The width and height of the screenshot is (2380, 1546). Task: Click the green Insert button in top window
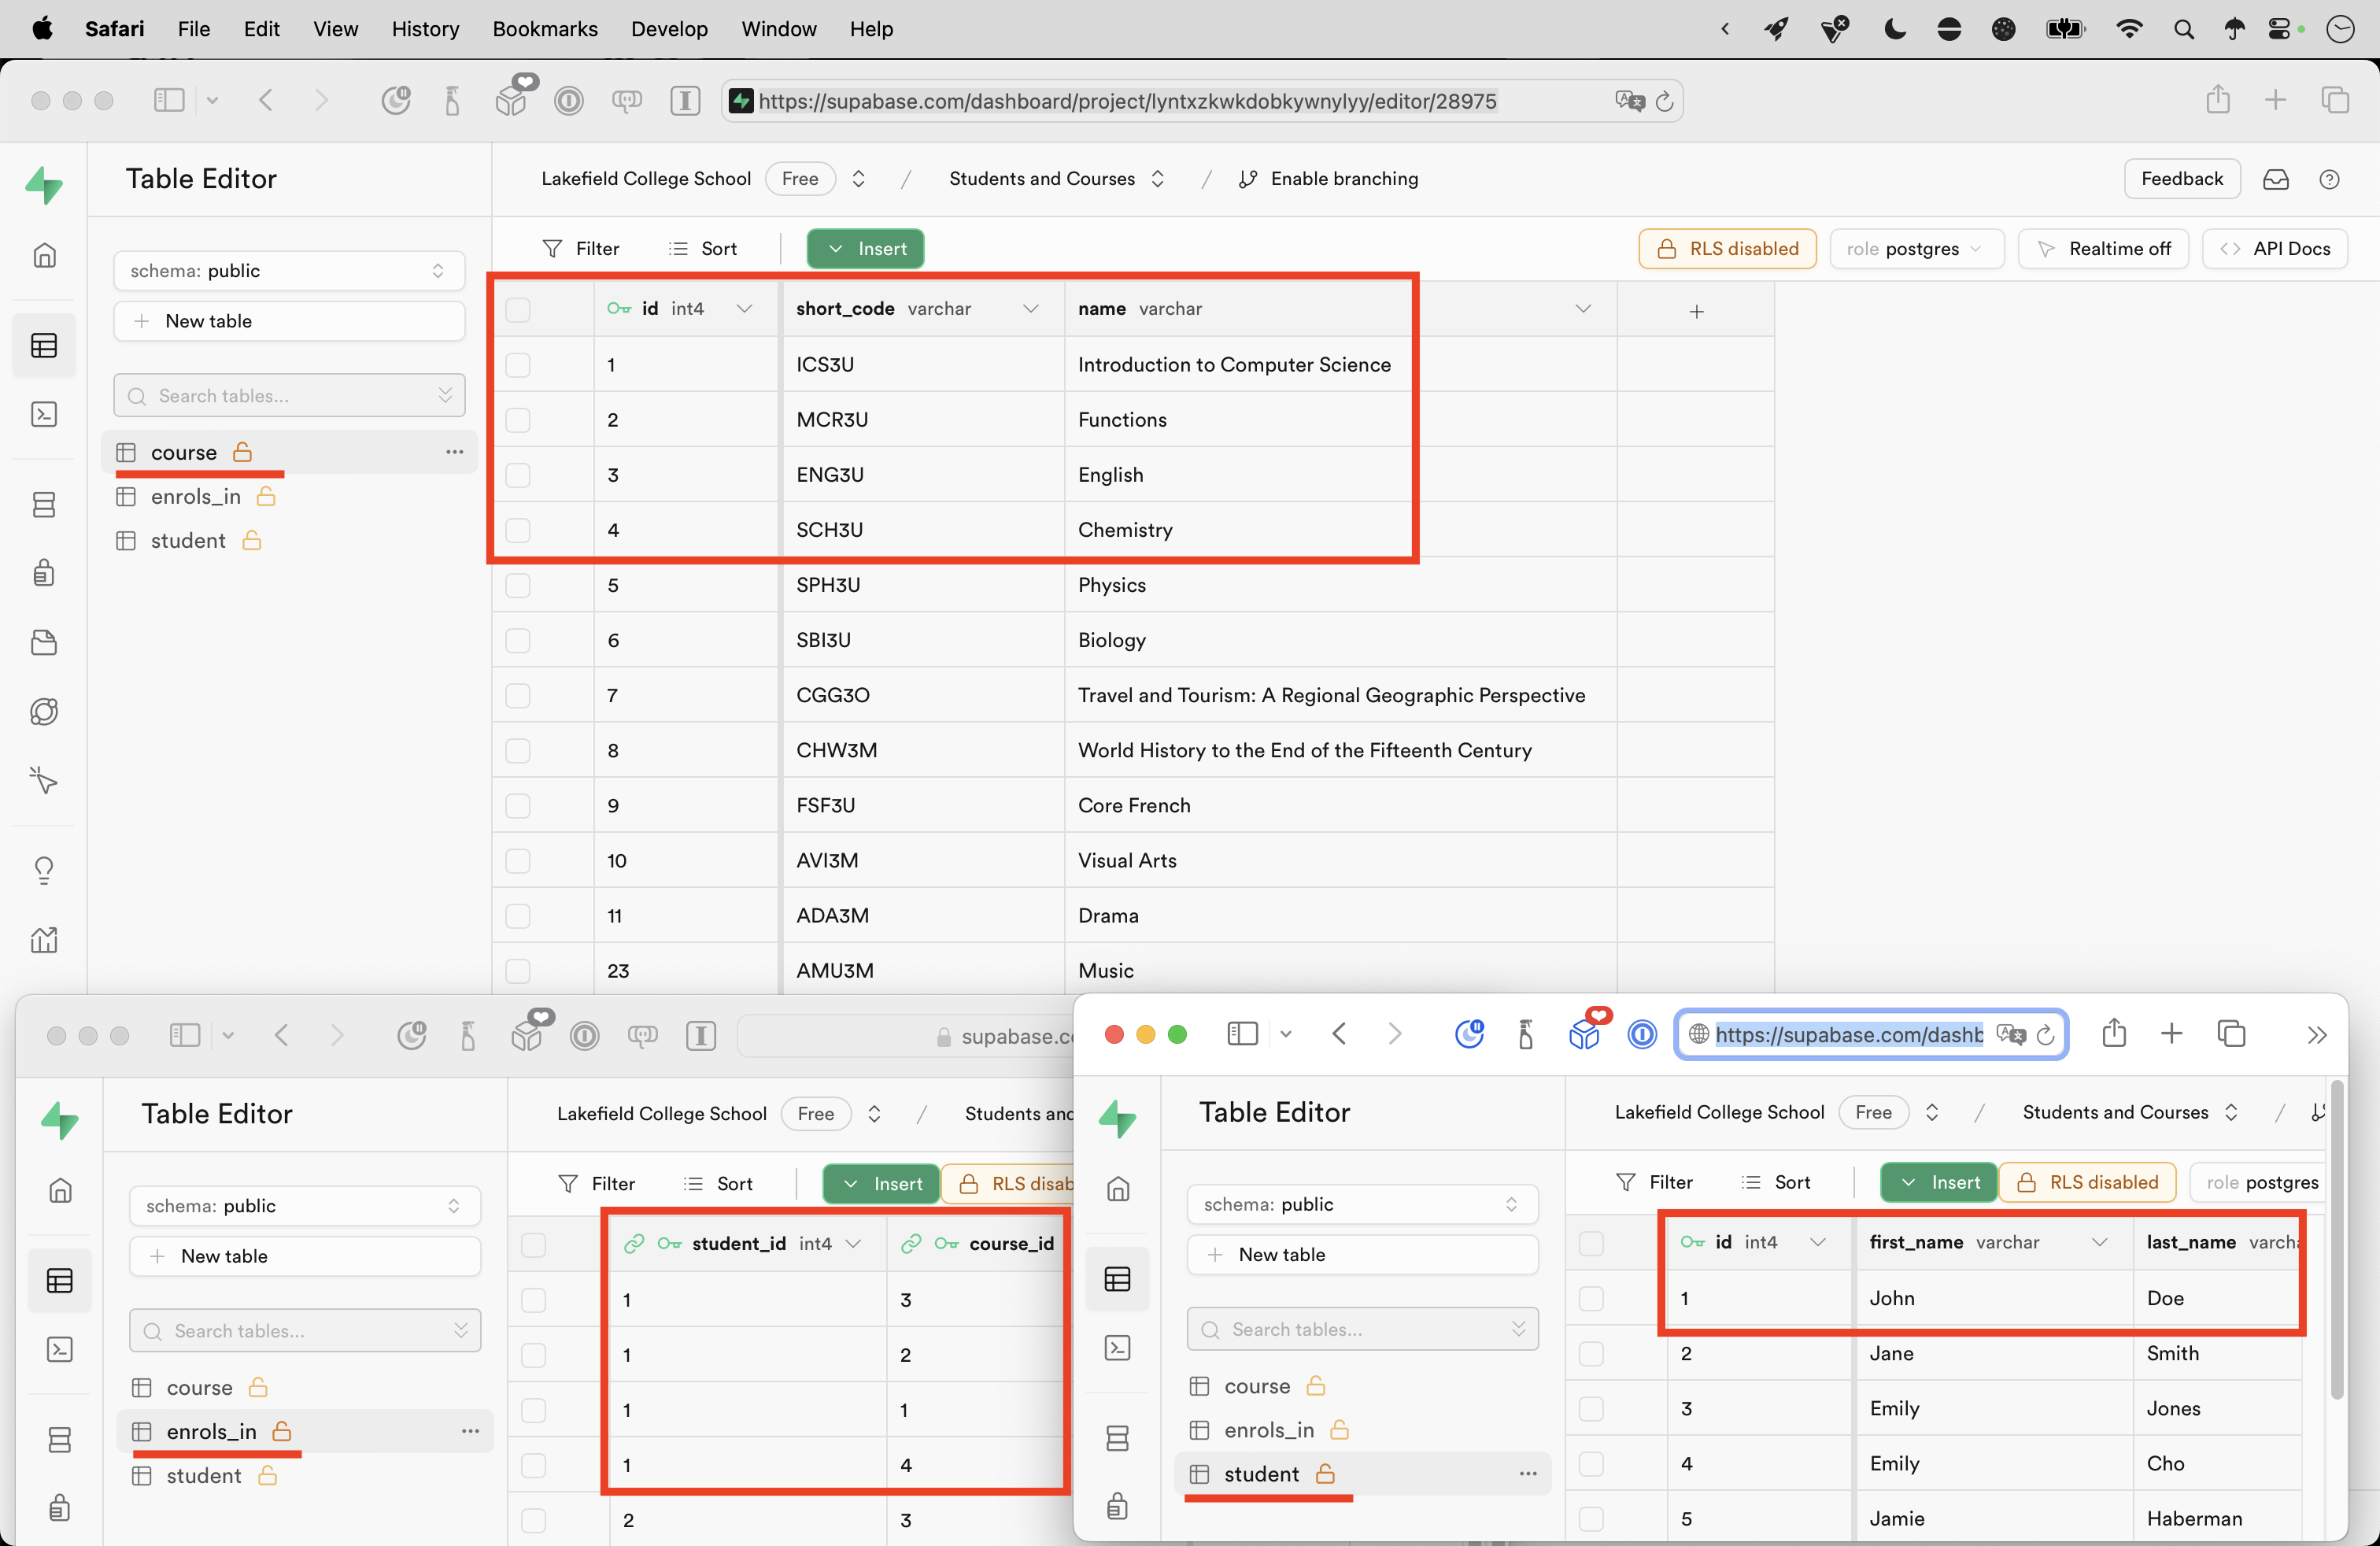tap(865, 249)
